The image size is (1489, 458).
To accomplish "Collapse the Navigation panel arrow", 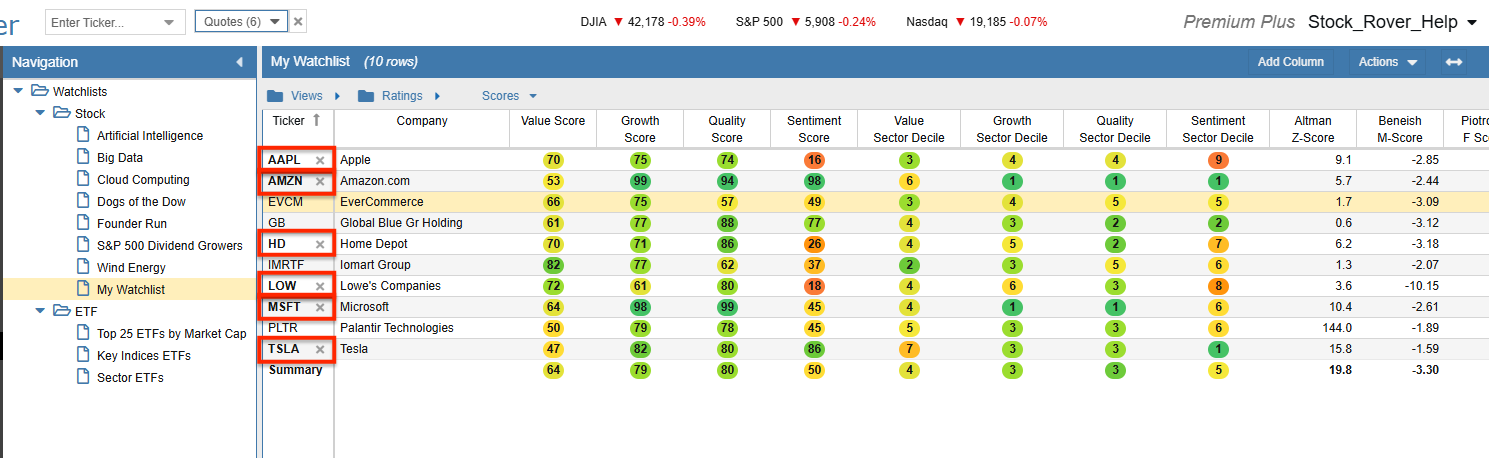I will coord(239,62).
